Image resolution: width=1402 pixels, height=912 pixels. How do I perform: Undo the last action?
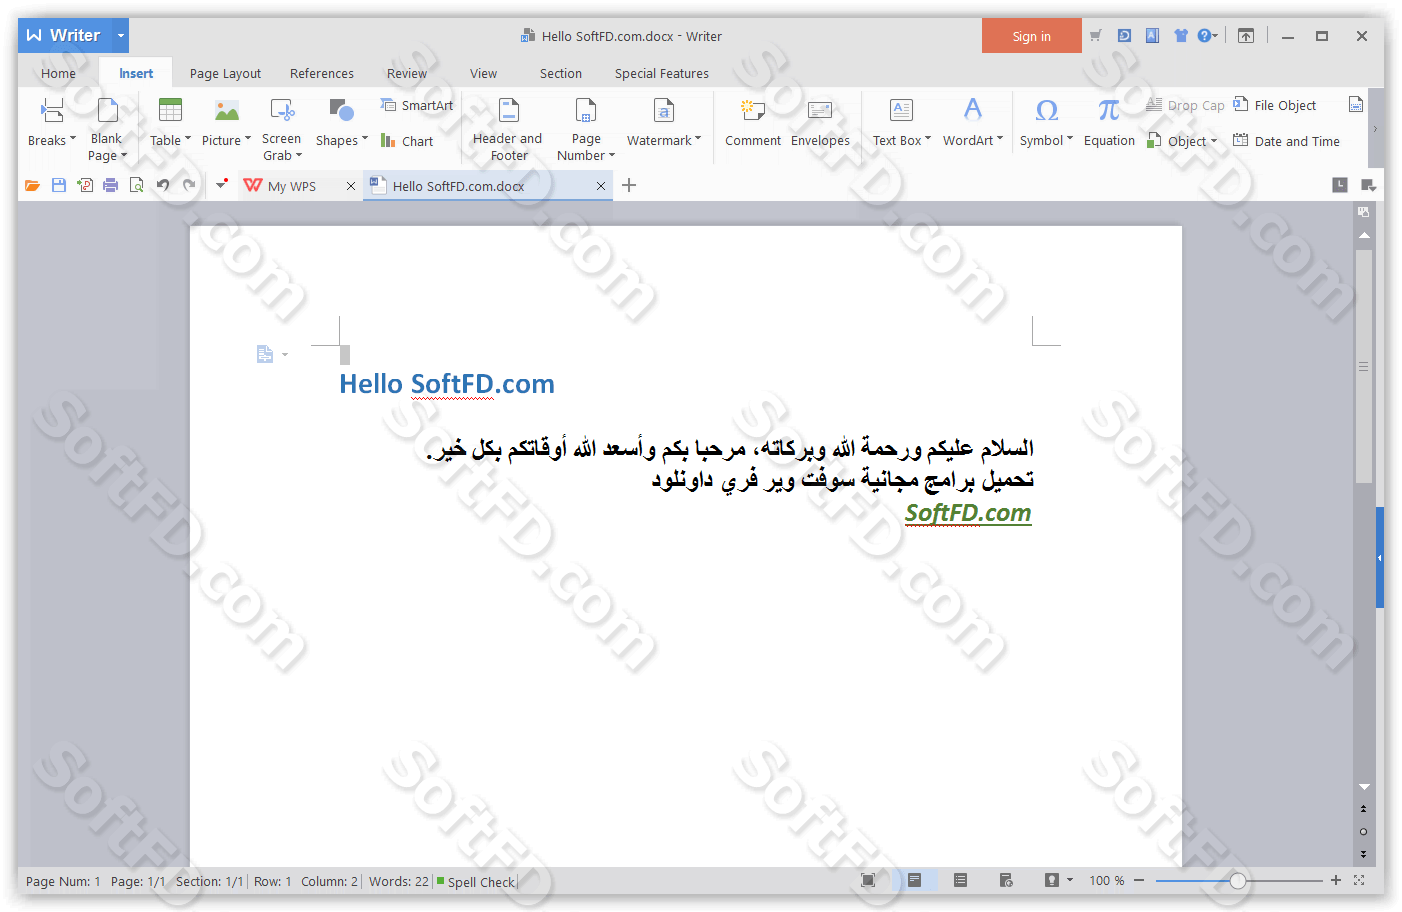(163, 185)
